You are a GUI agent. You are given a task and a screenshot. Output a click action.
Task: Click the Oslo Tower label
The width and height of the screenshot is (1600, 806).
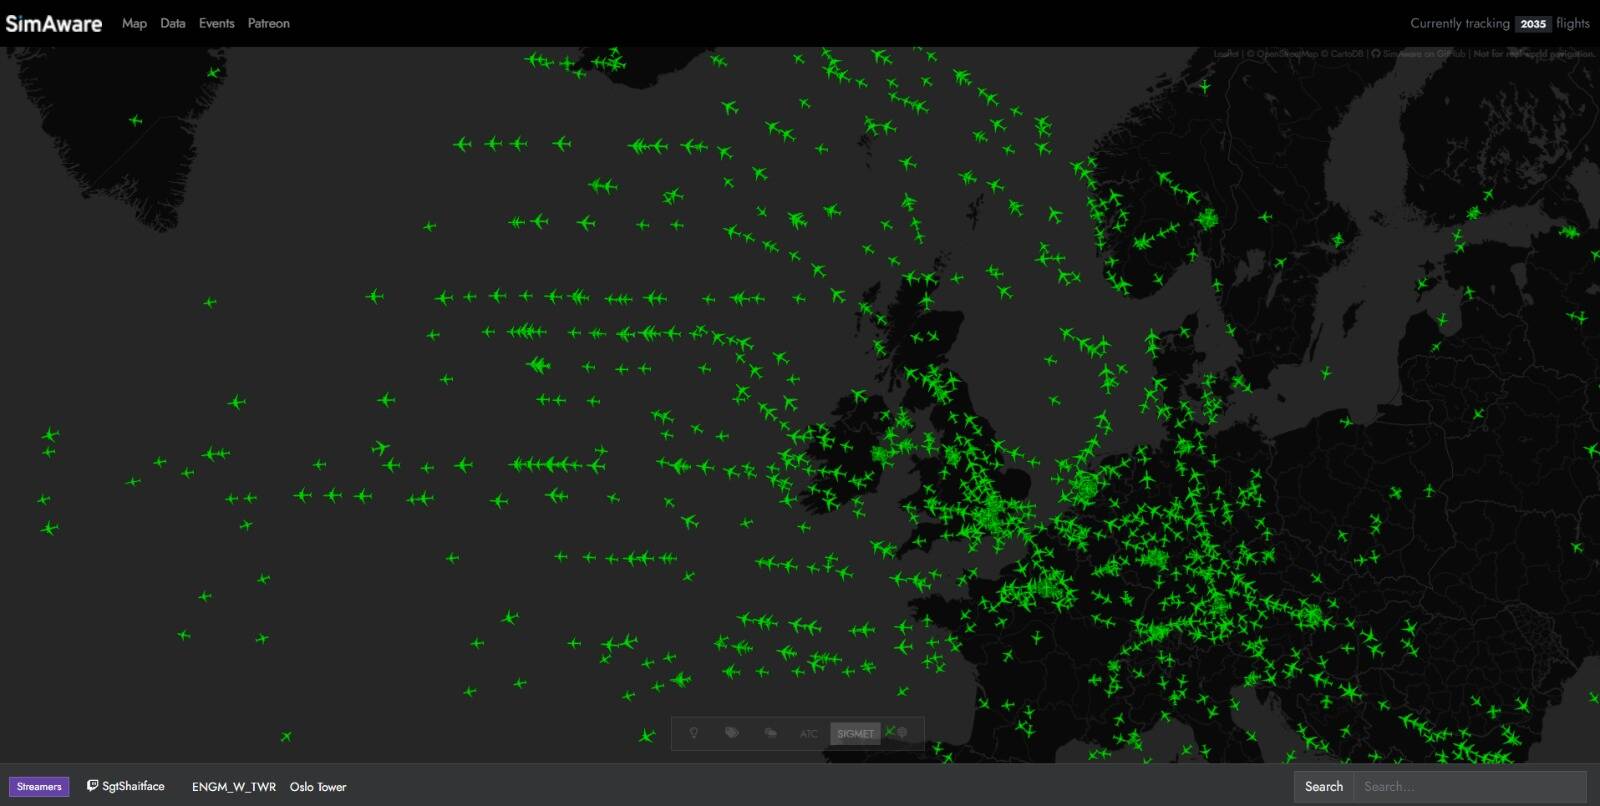pos(318,787)
